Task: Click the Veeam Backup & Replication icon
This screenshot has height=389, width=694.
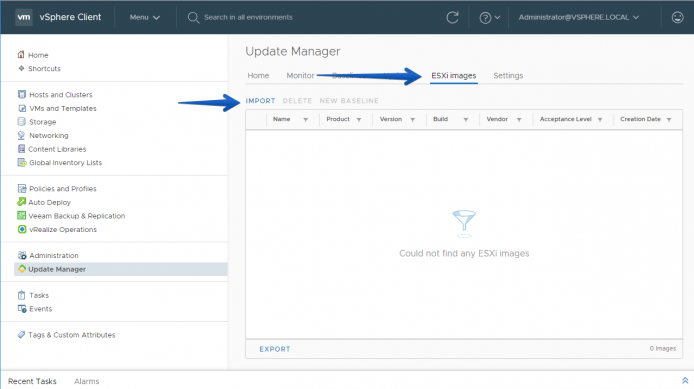Action: [x=21, y=216]
